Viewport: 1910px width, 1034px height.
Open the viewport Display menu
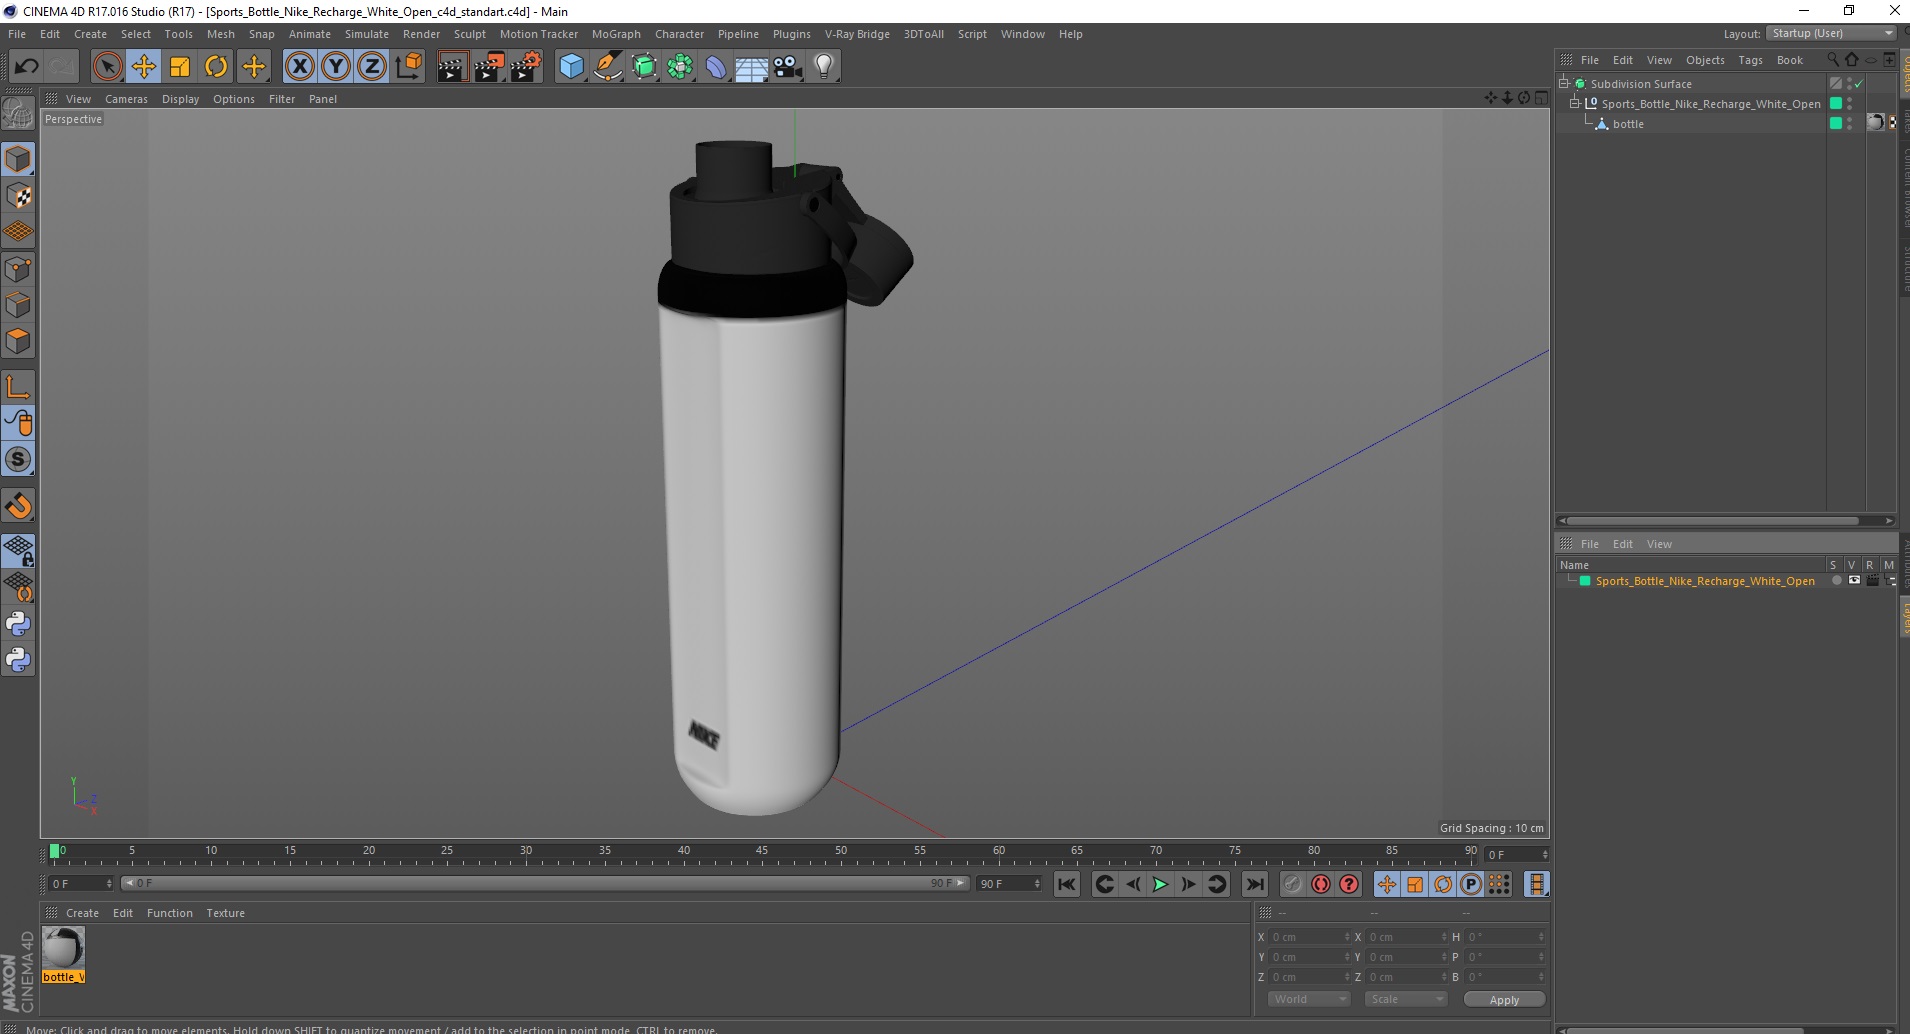180,99
